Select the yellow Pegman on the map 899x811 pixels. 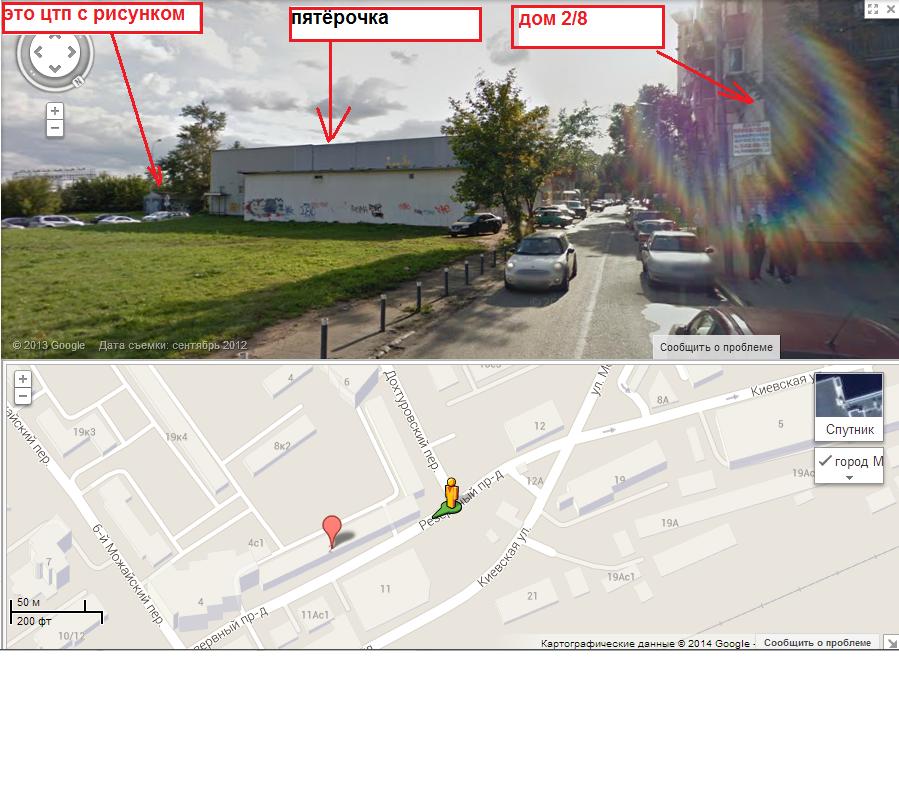451,494
